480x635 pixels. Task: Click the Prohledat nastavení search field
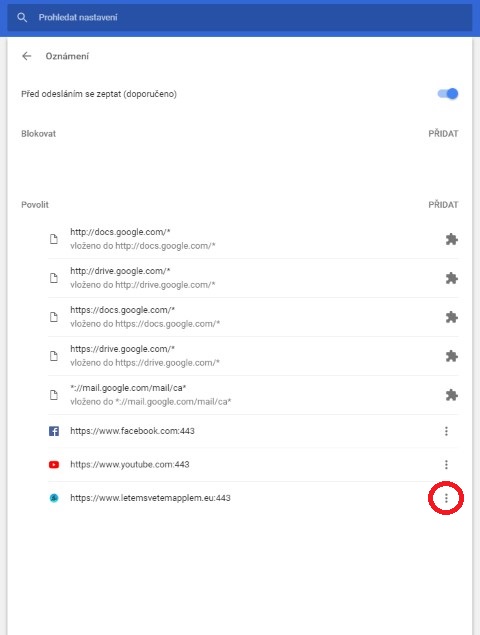pyautogui.click(x=240, y=17)
